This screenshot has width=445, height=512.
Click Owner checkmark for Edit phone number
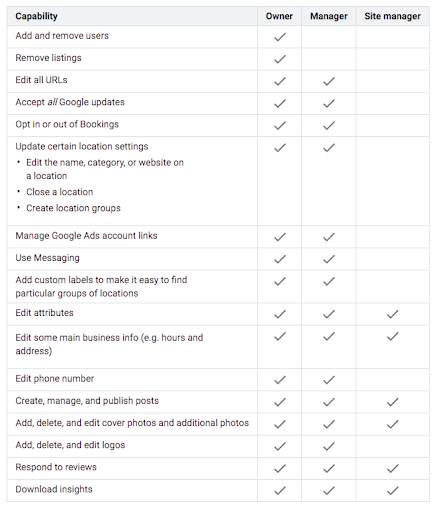[280, 380]
